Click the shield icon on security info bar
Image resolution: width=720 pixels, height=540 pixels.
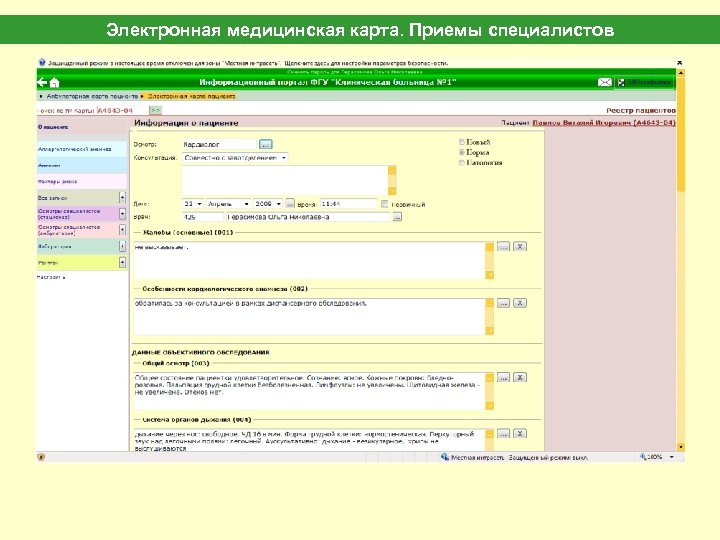point(42,62)
